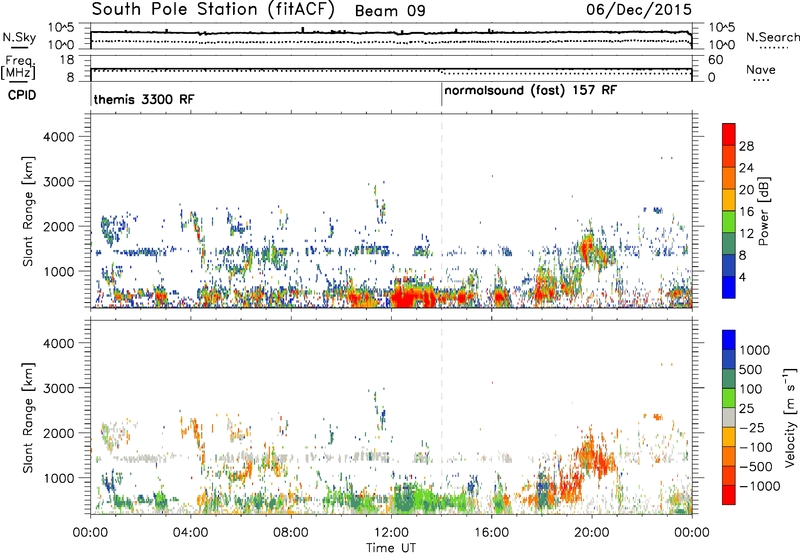800x554 pixels.
Task: Click the strong red power echo near 13:00
Action: click(x=412, y=295)
